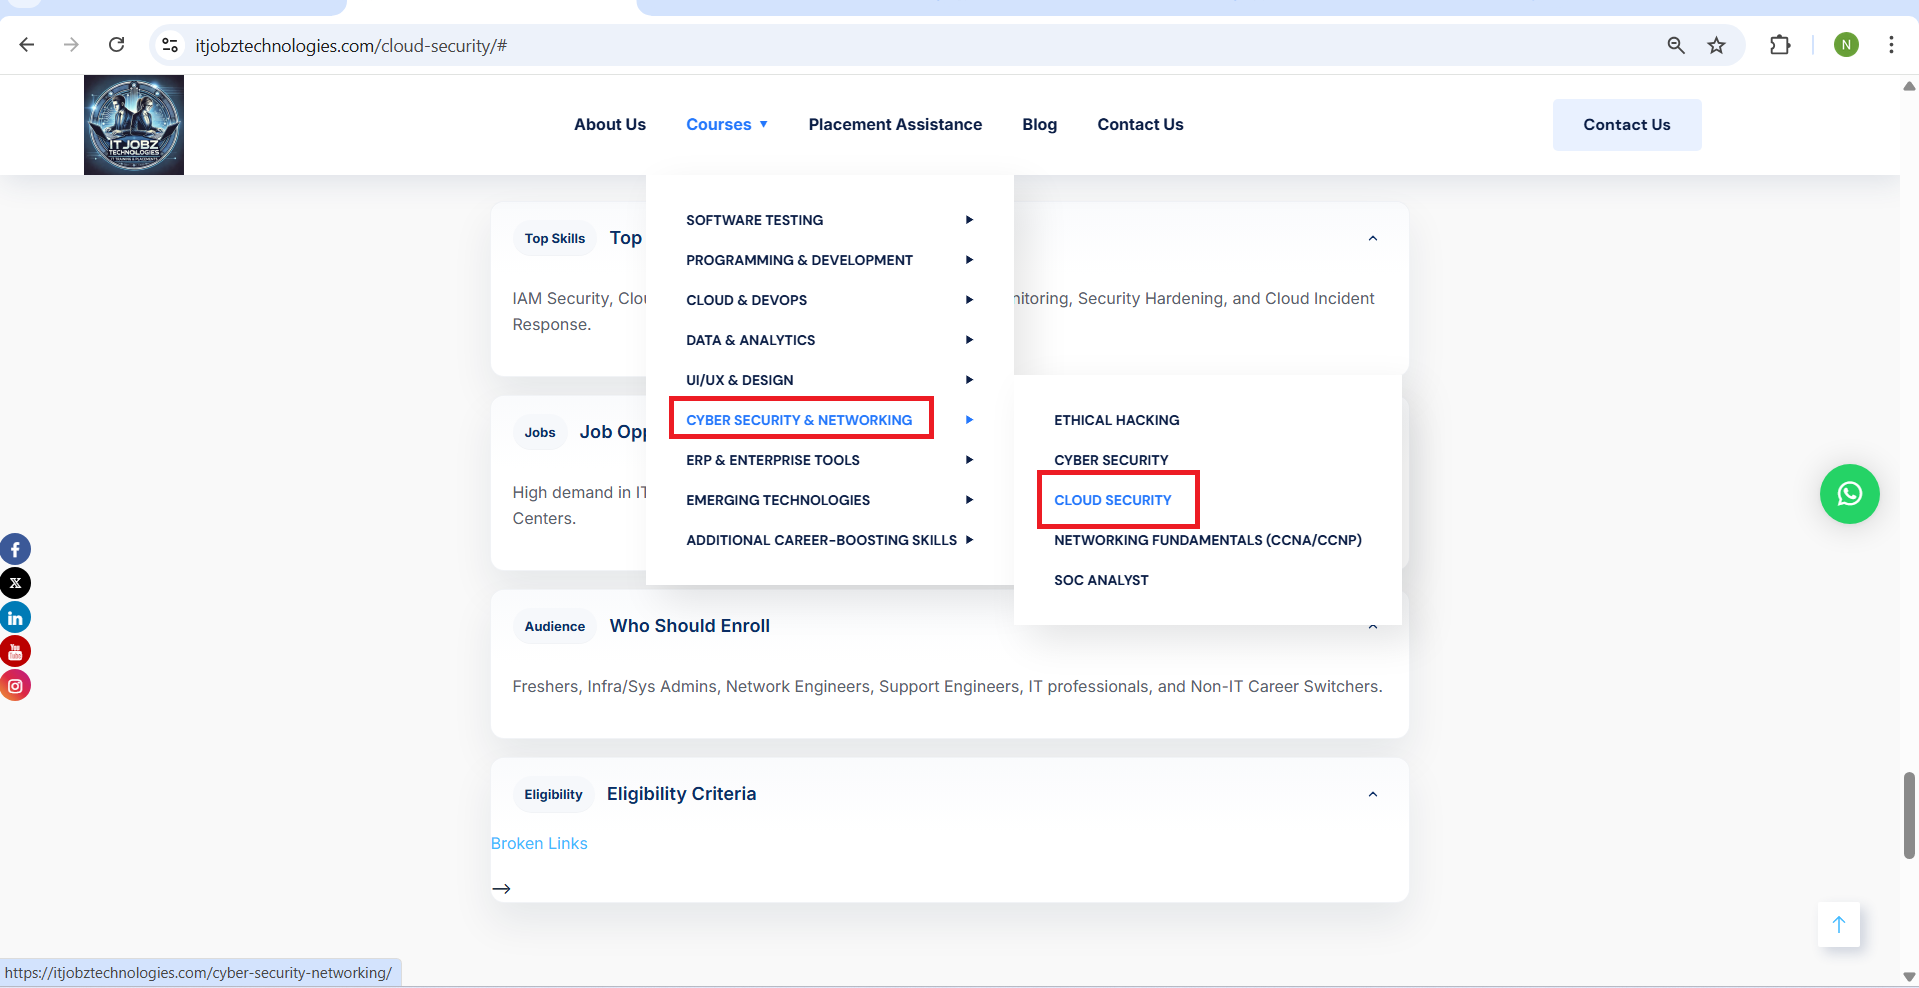The width and height of the screenshot is (1919, 988).
Task: Open the Courses dropdown menu
Action: [726, 125]
